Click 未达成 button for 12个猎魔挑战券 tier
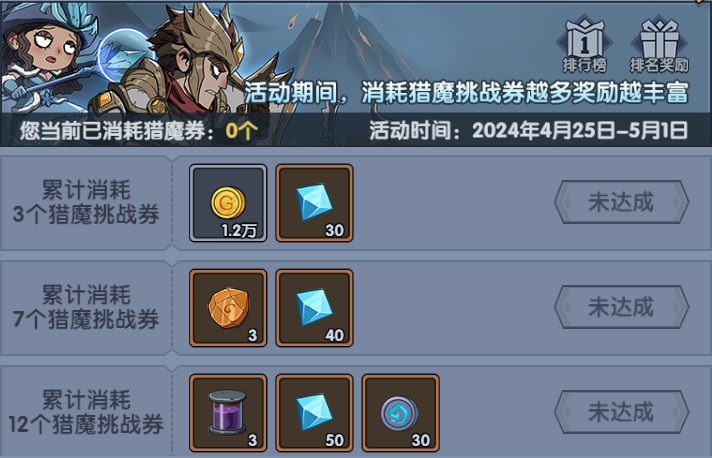Viewport: 712px width, 458px height. click(x=622, y=412)
